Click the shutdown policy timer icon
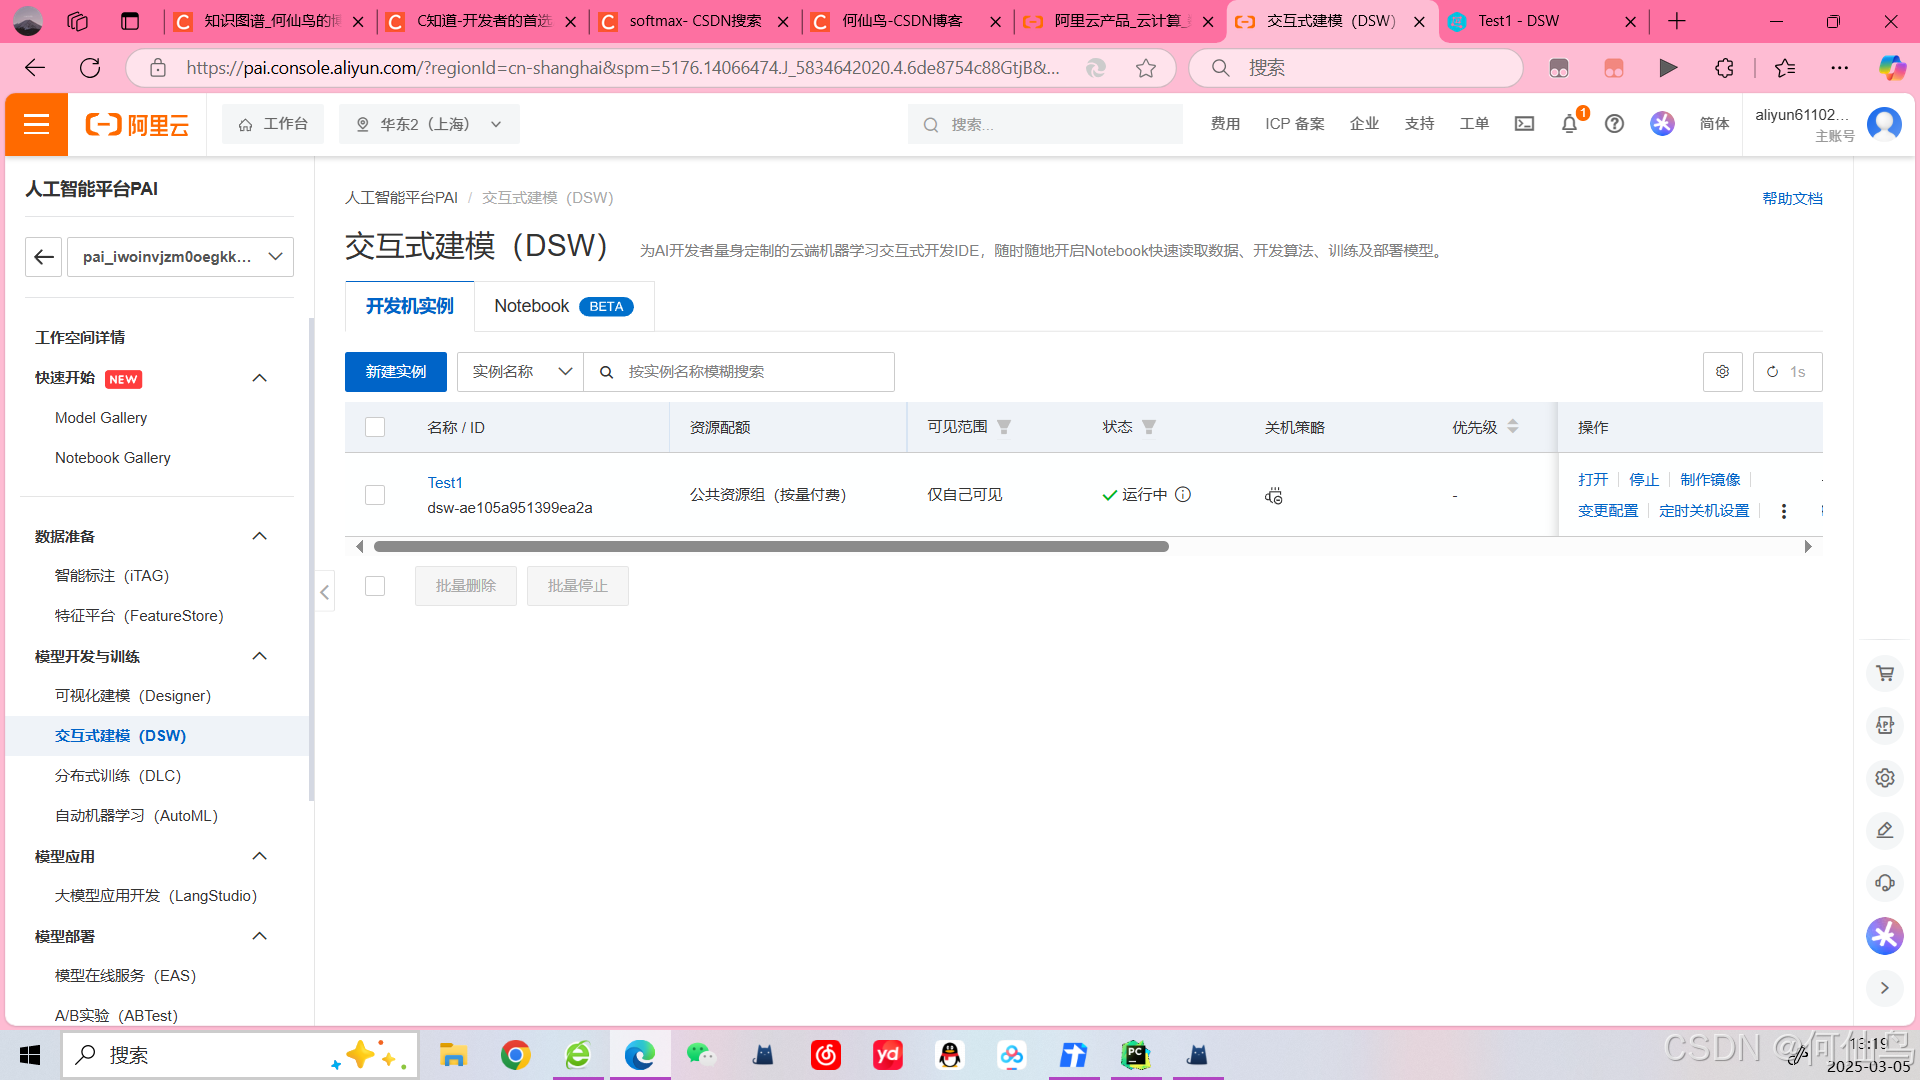 (x=1273, y=496)
